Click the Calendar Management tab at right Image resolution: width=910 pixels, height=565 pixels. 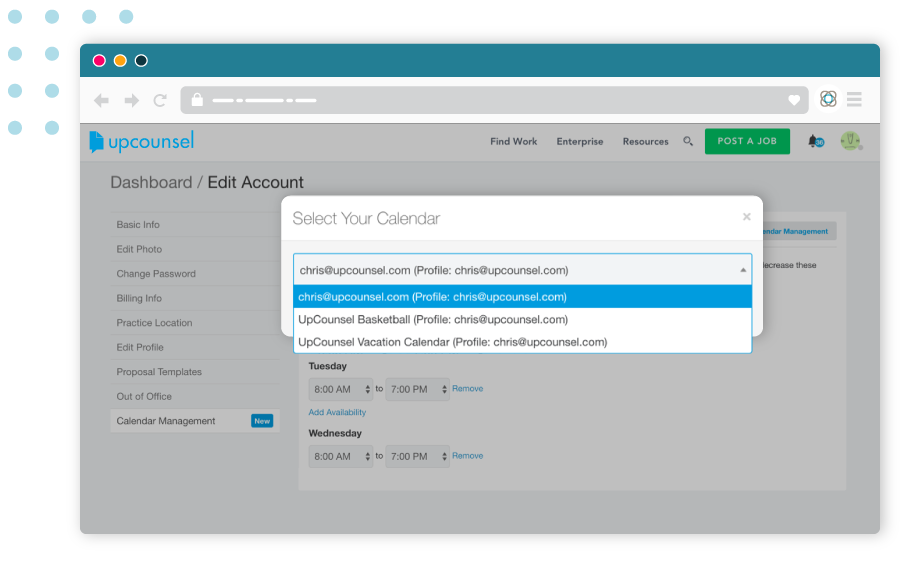click(800, 231)
